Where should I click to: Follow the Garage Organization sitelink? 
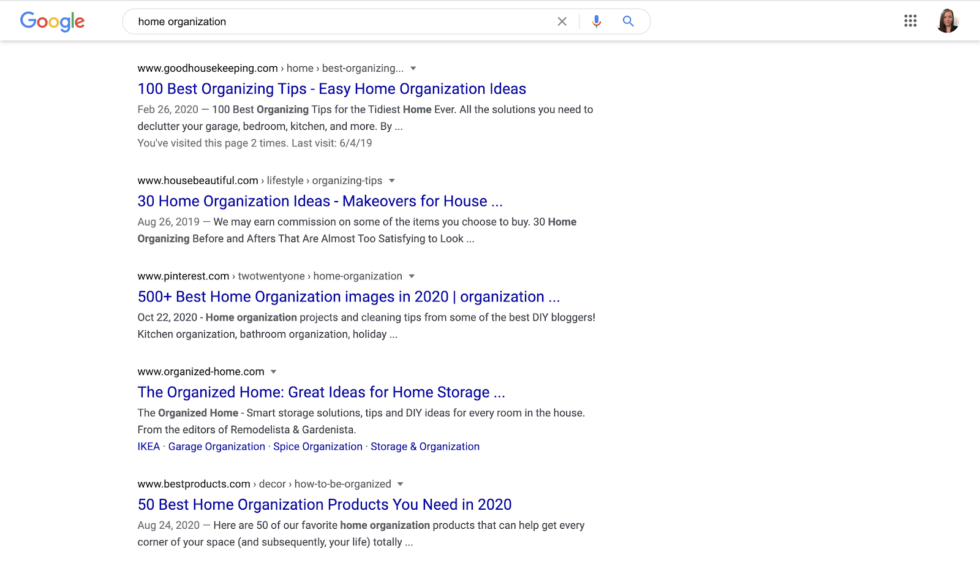point(216,447)
